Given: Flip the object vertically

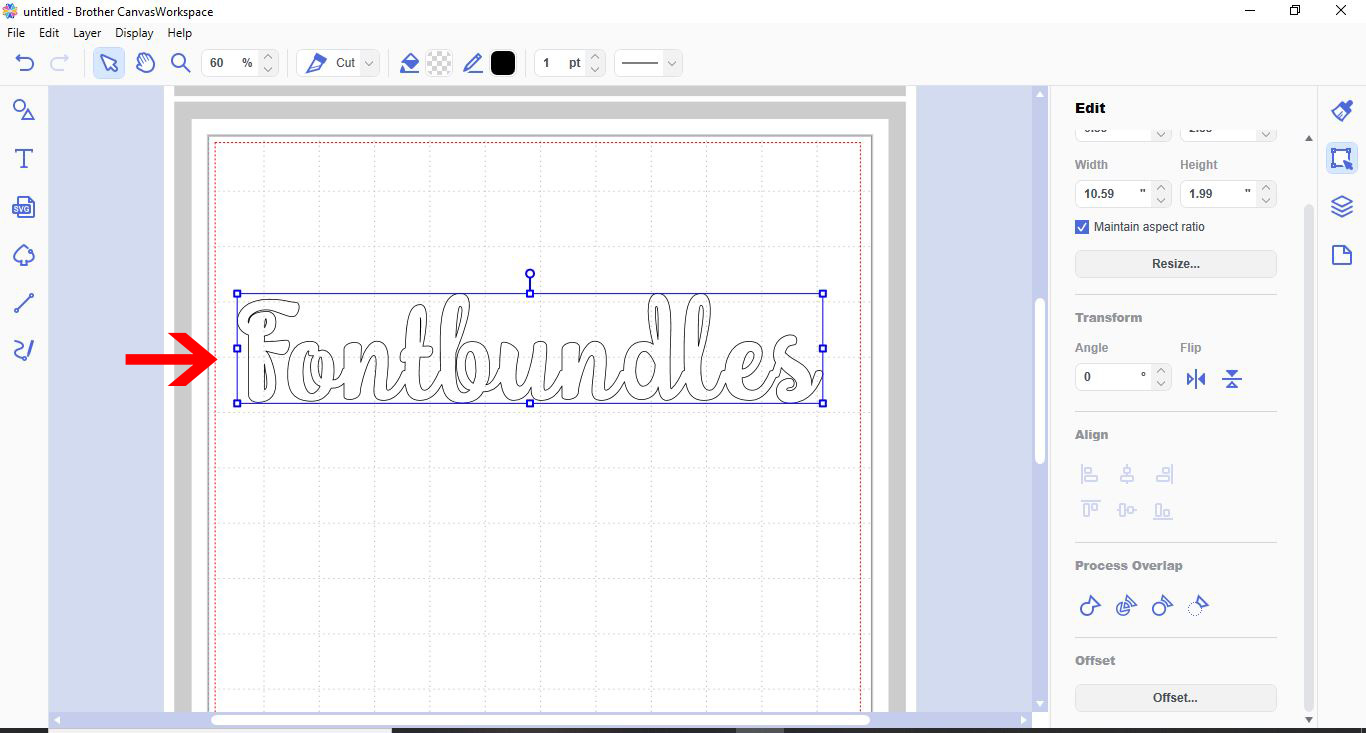Looking at the screenshot, I should pos(1232,379).
